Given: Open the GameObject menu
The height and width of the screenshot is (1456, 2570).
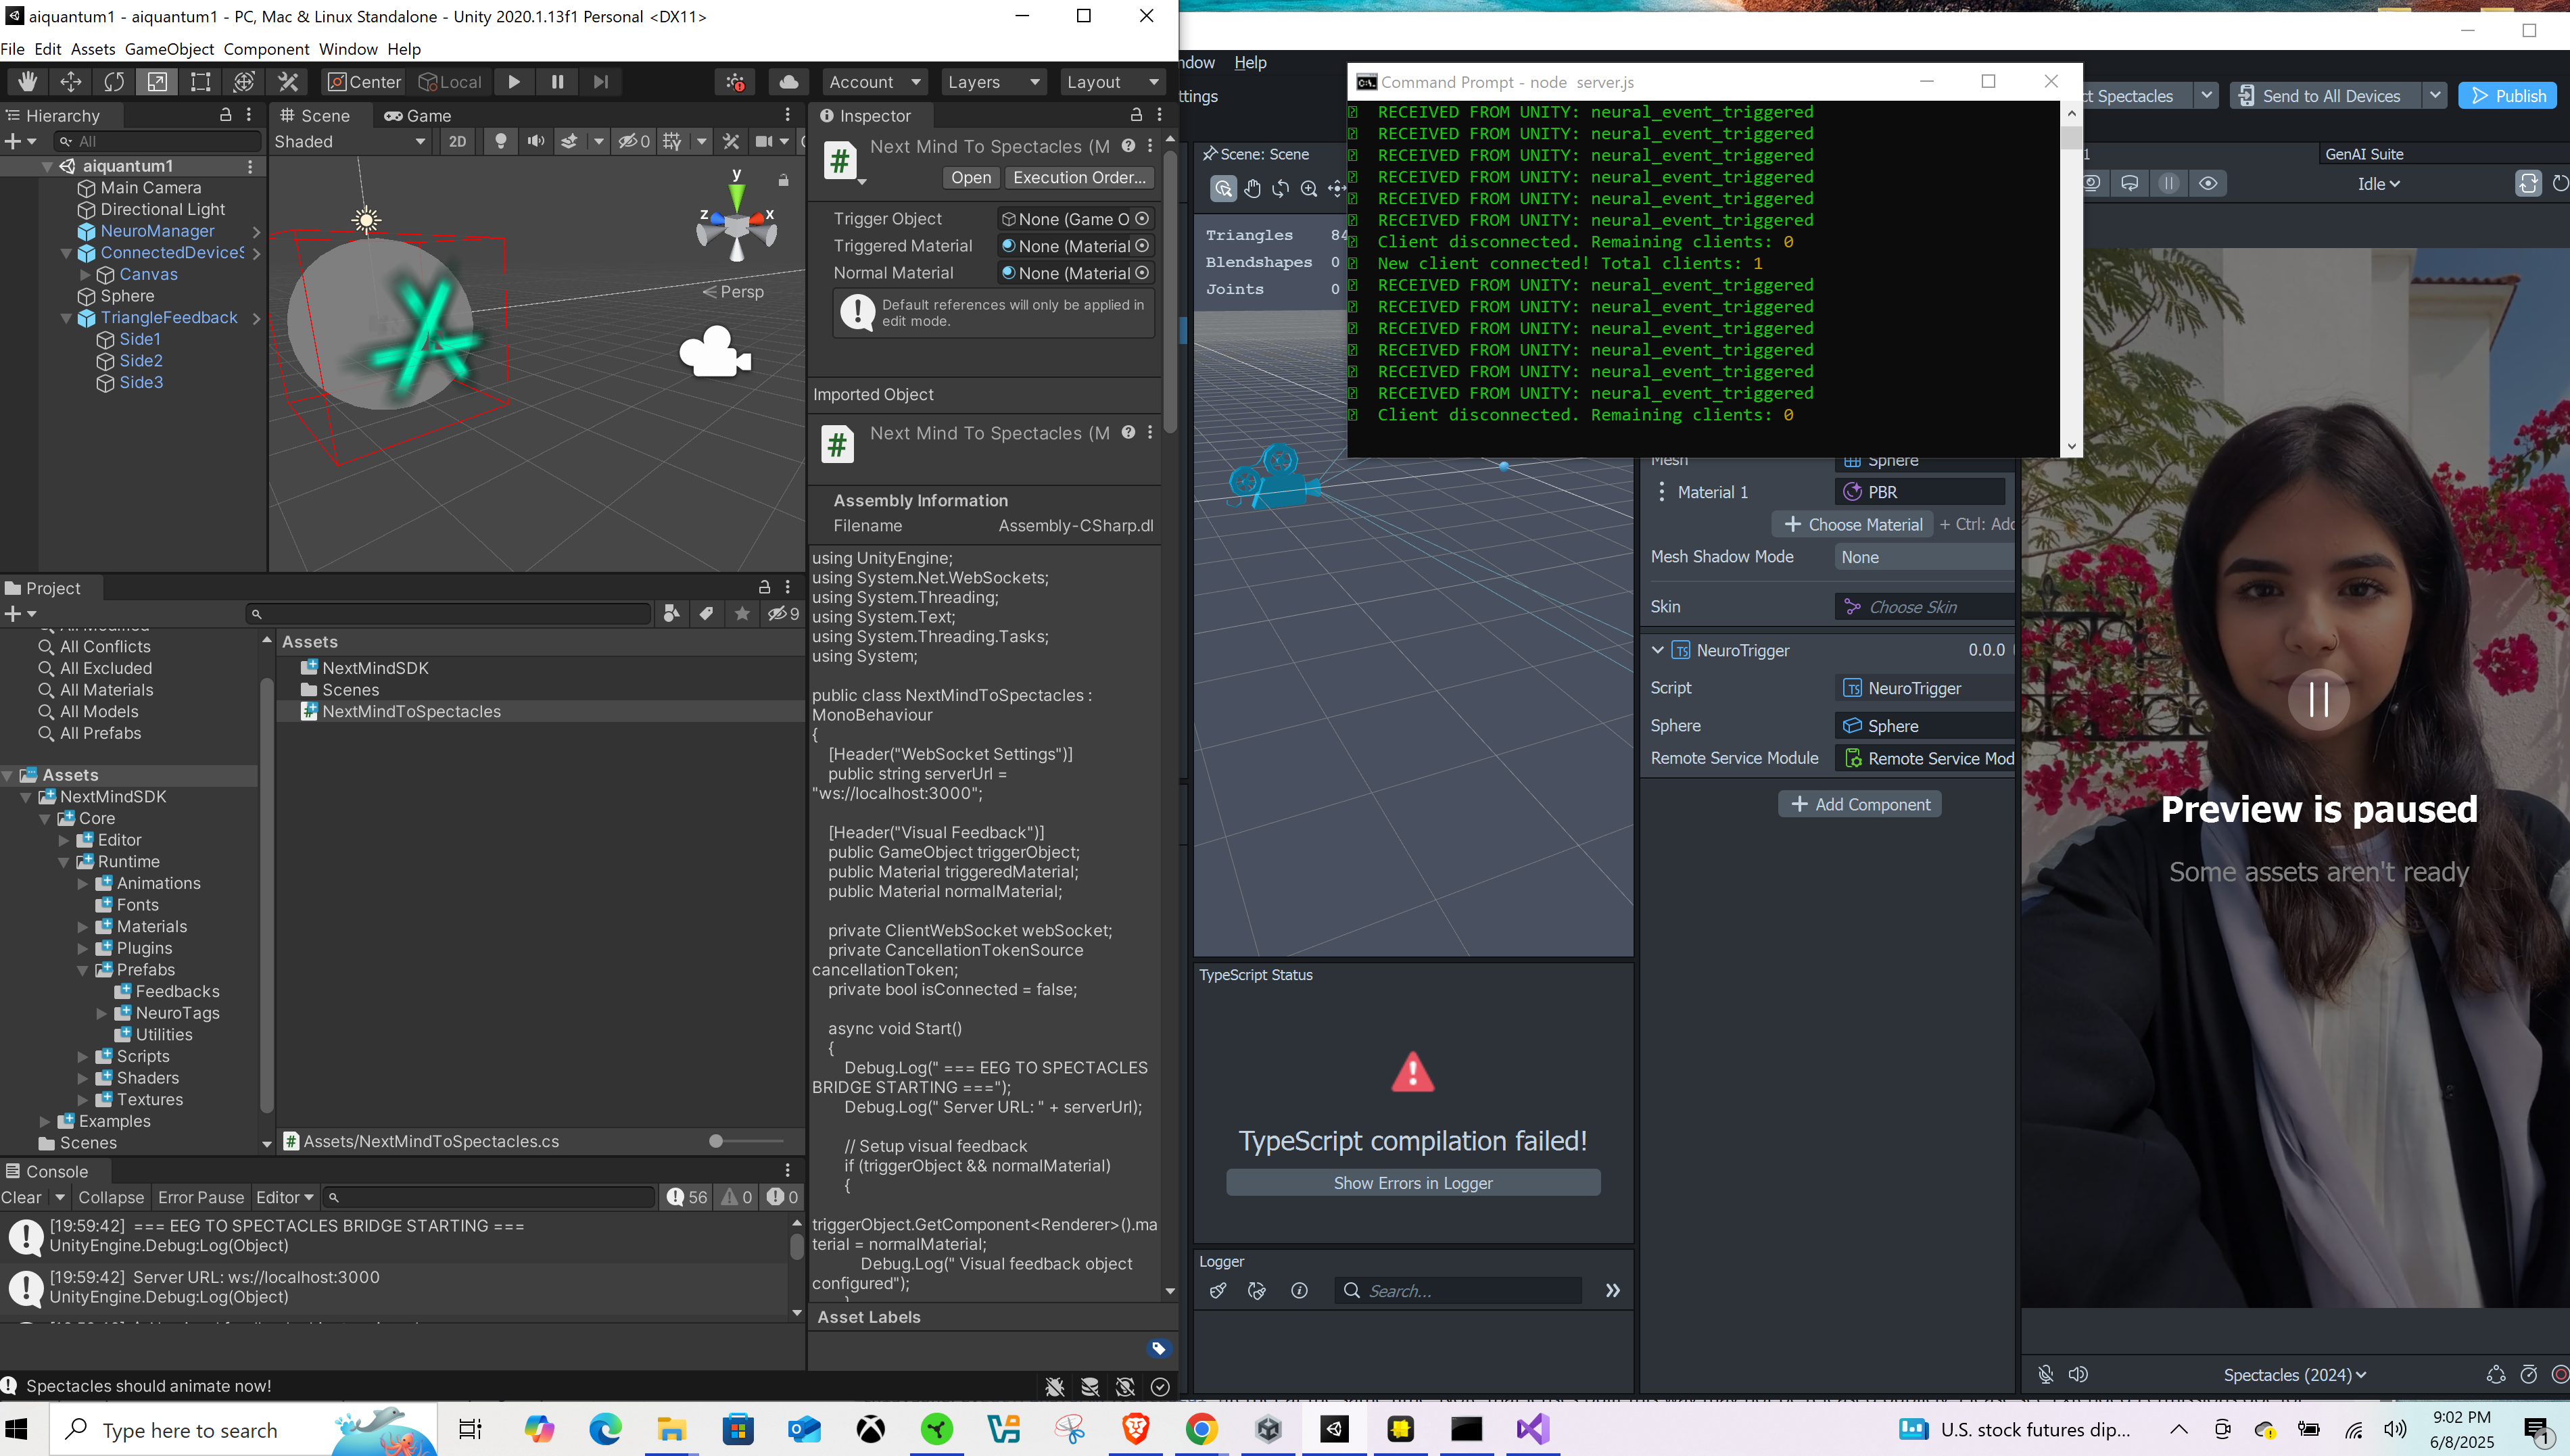Looking at the screenshot, I should 168,49.
